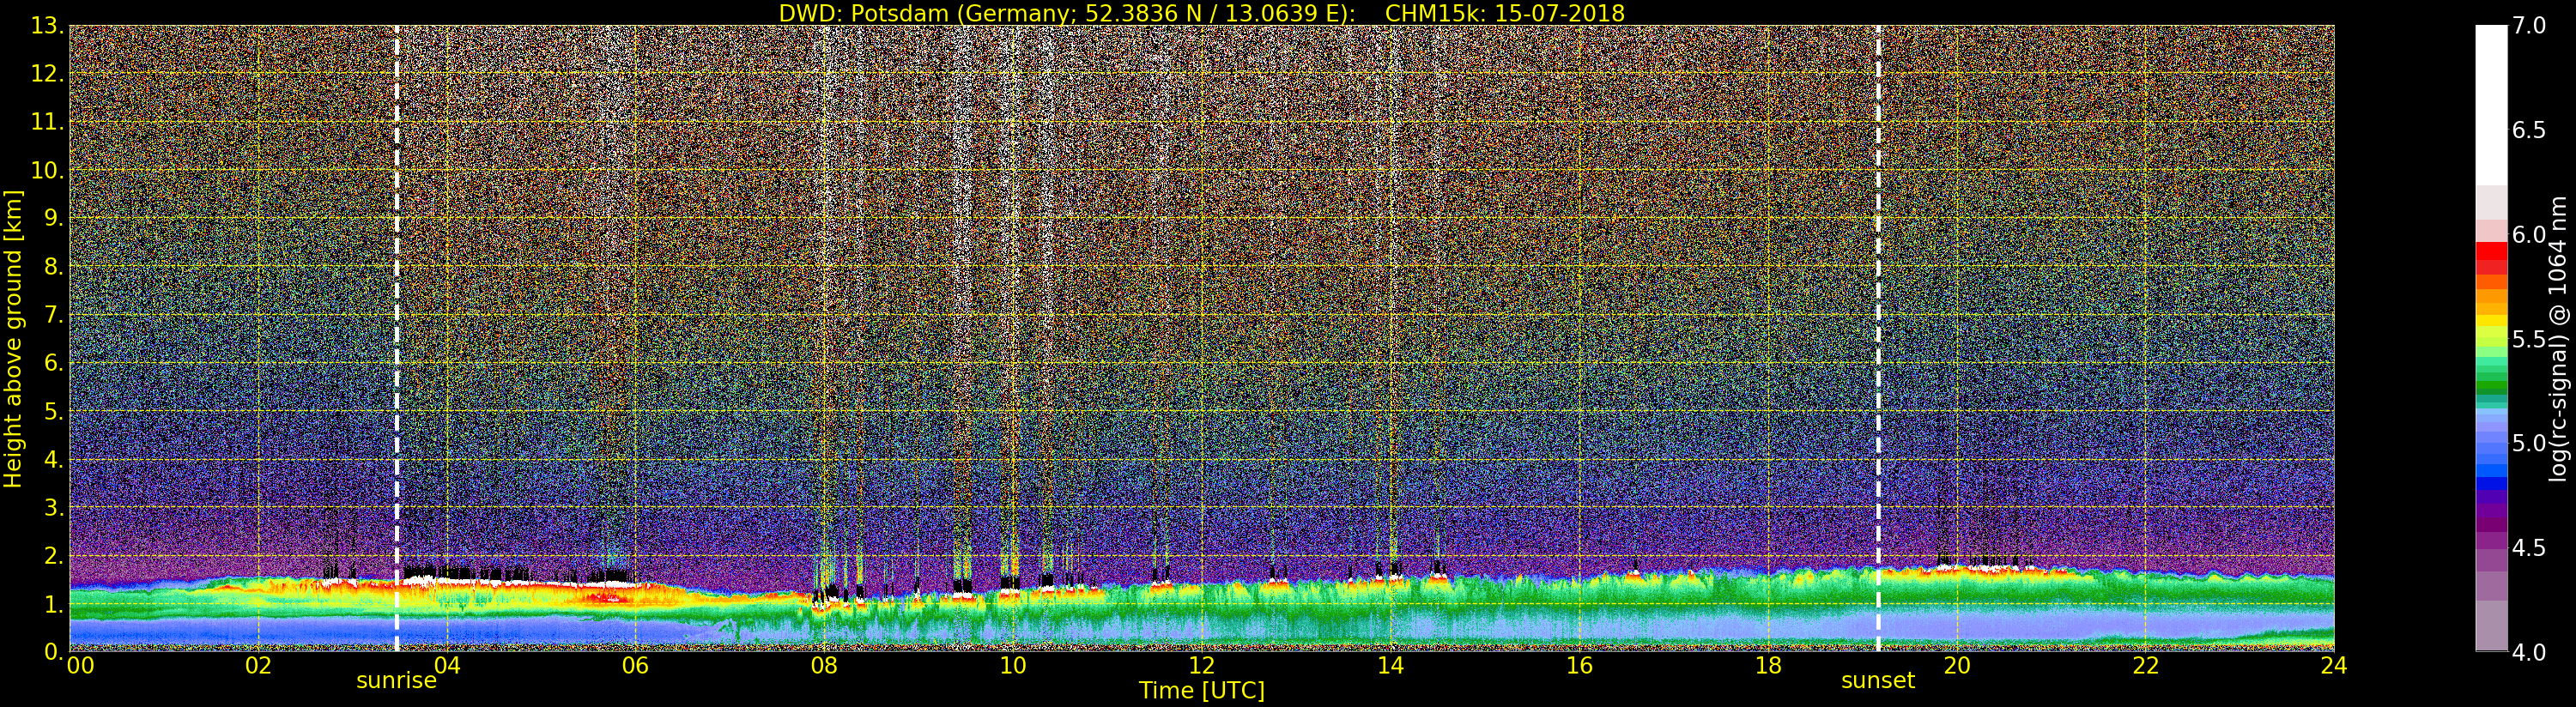Click the colorbar tick label '5.5'
2576x707 pixels.
2529,339
